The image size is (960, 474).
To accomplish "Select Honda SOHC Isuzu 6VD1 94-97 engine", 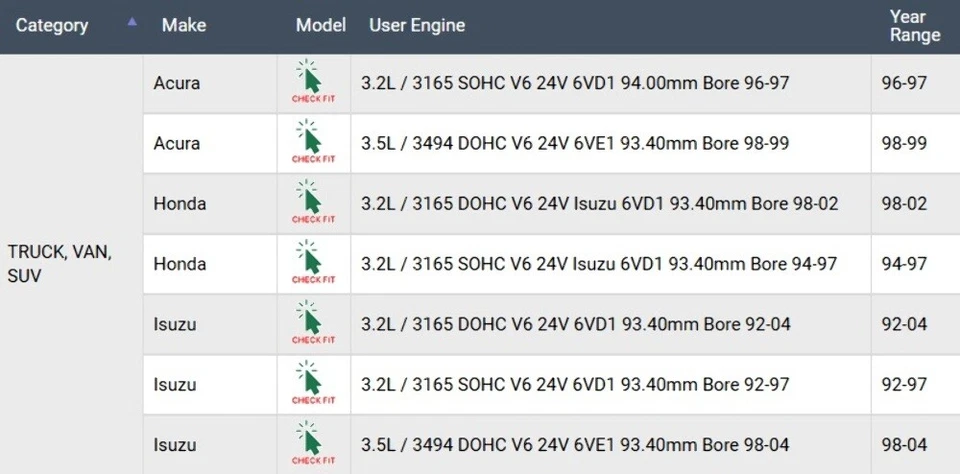I will 599,264.
